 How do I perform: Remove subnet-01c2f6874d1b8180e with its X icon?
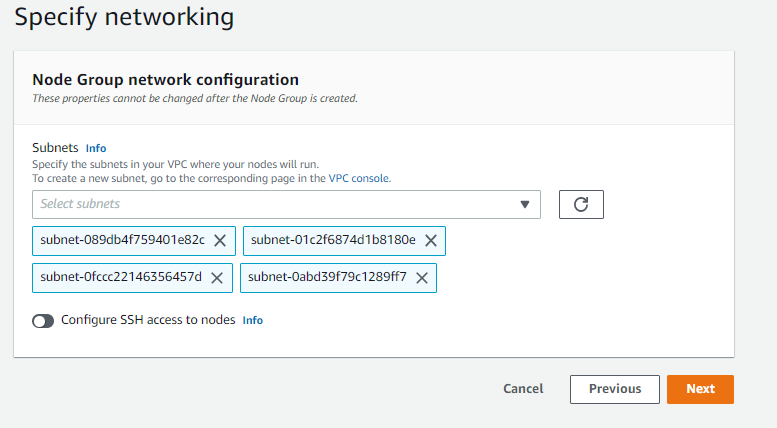click(431, 240)
